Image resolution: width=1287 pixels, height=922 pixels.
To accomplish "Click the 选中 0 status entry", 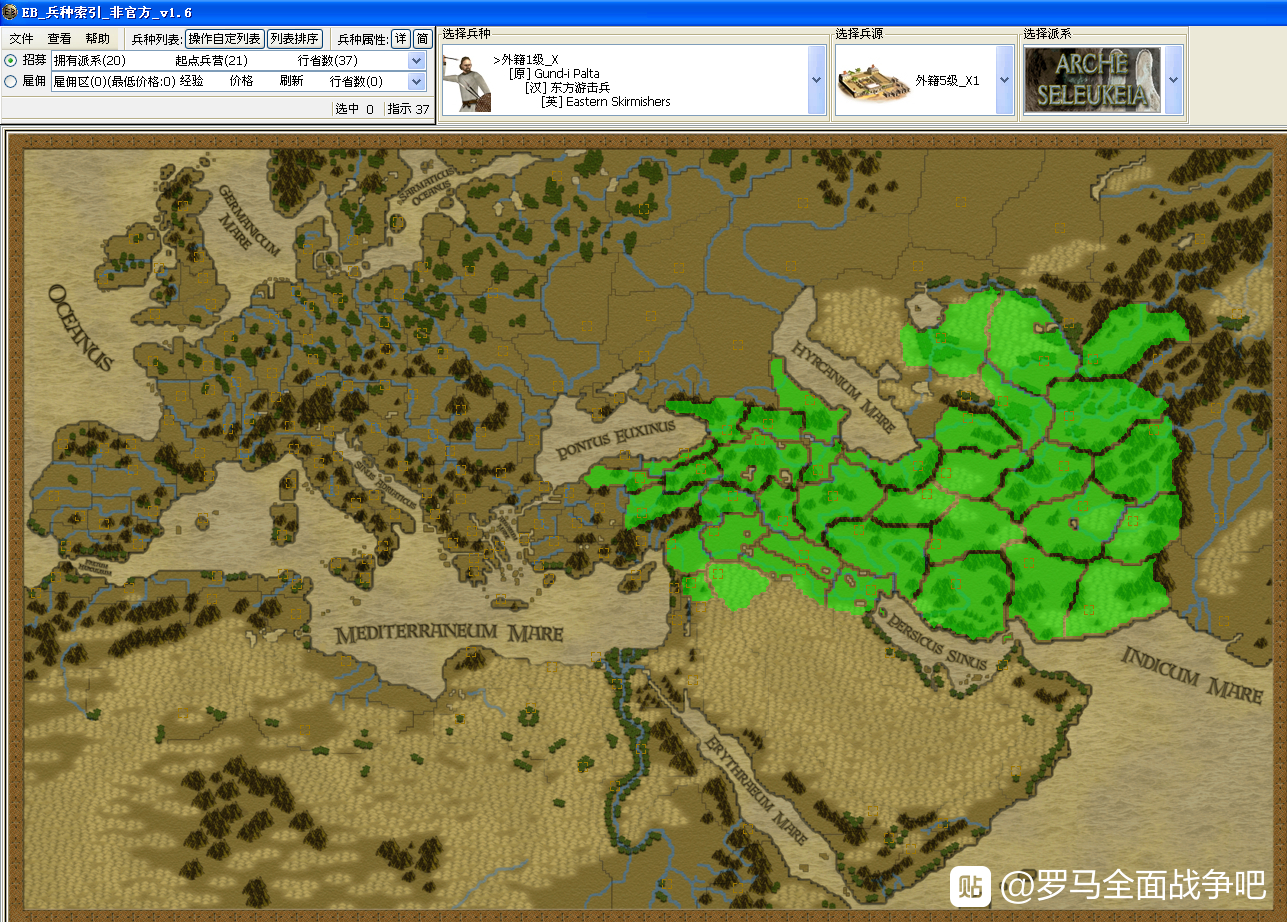I will coord(354,109).
